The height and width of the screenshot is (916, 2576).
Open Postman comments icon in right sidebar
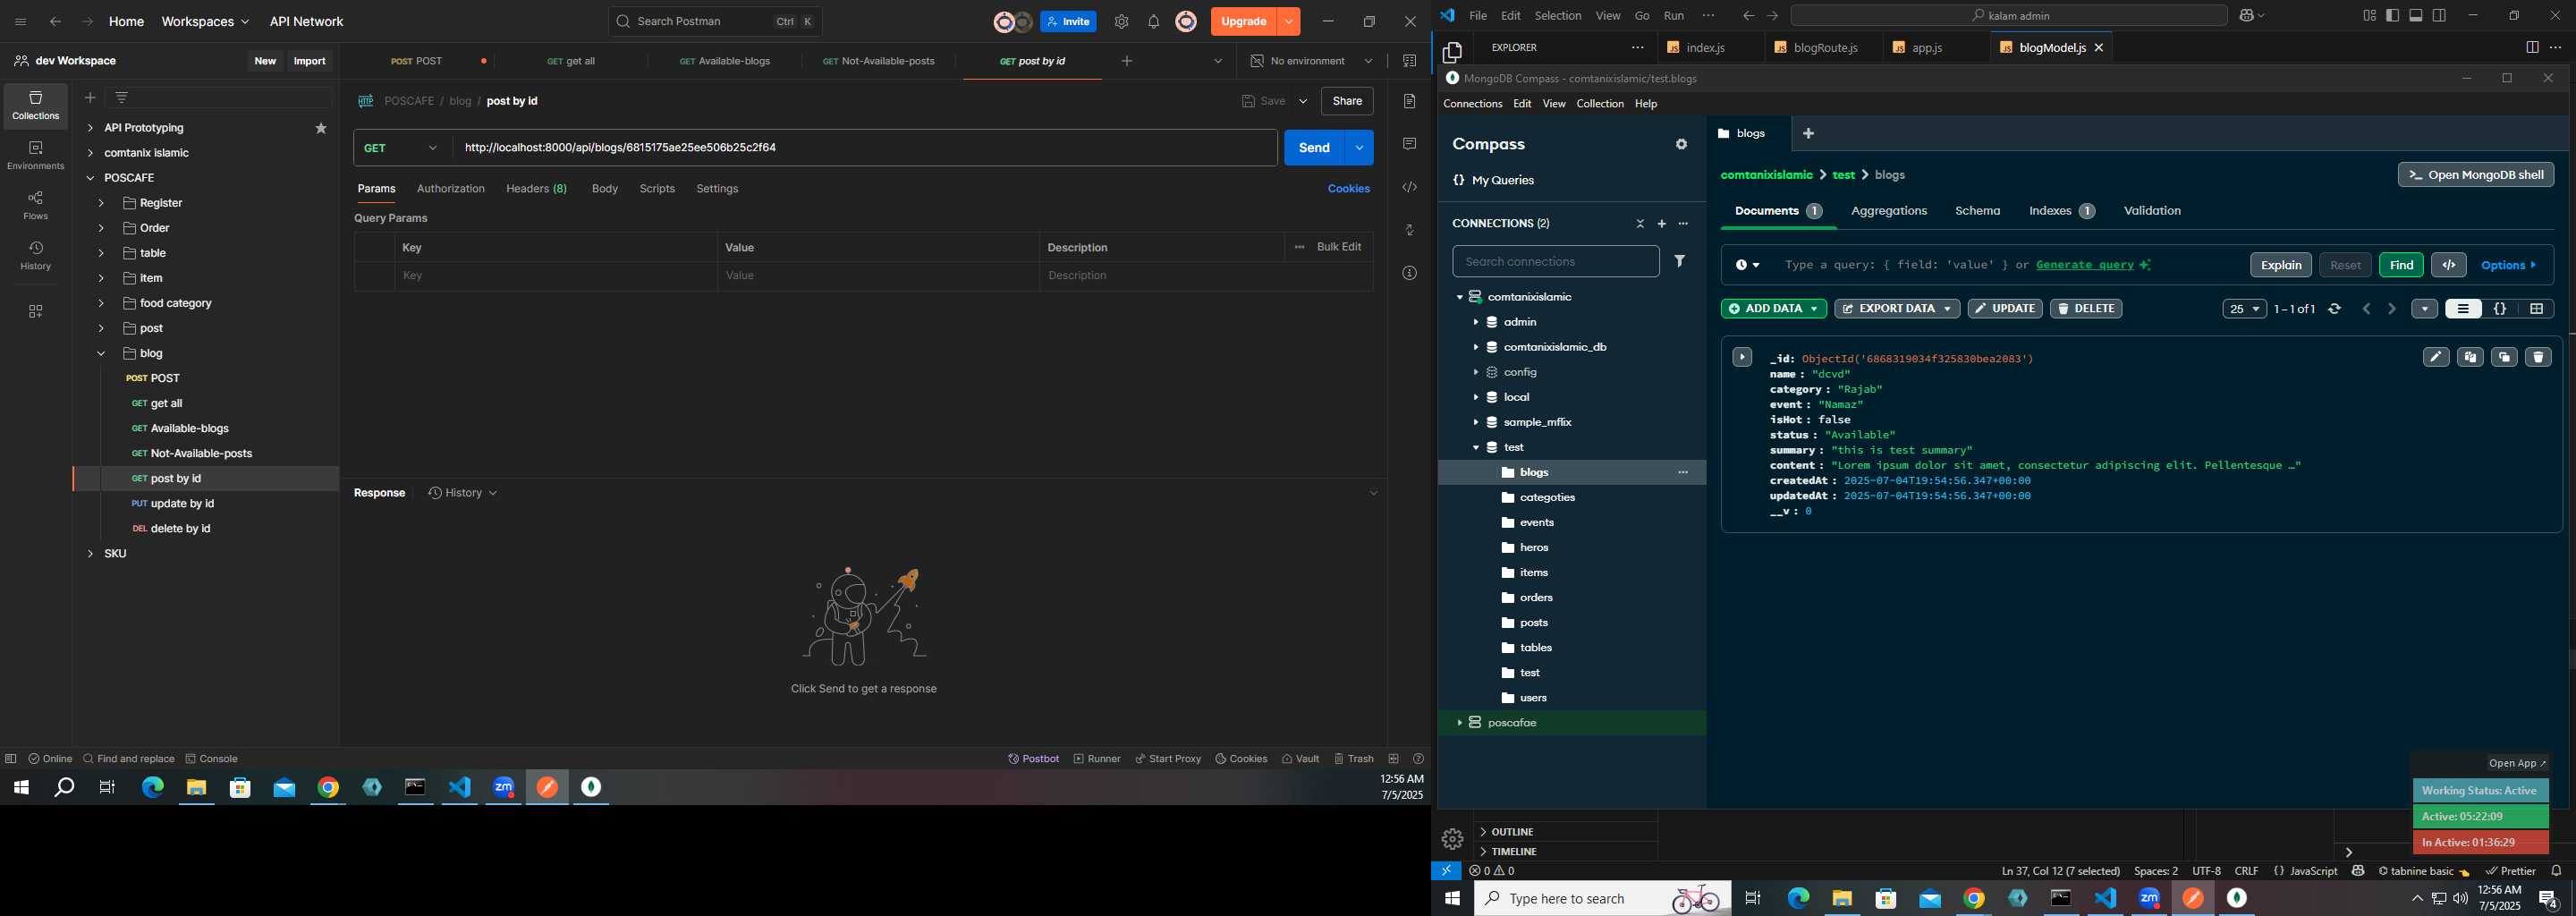pyautogui.click(x=1409, y=144)
